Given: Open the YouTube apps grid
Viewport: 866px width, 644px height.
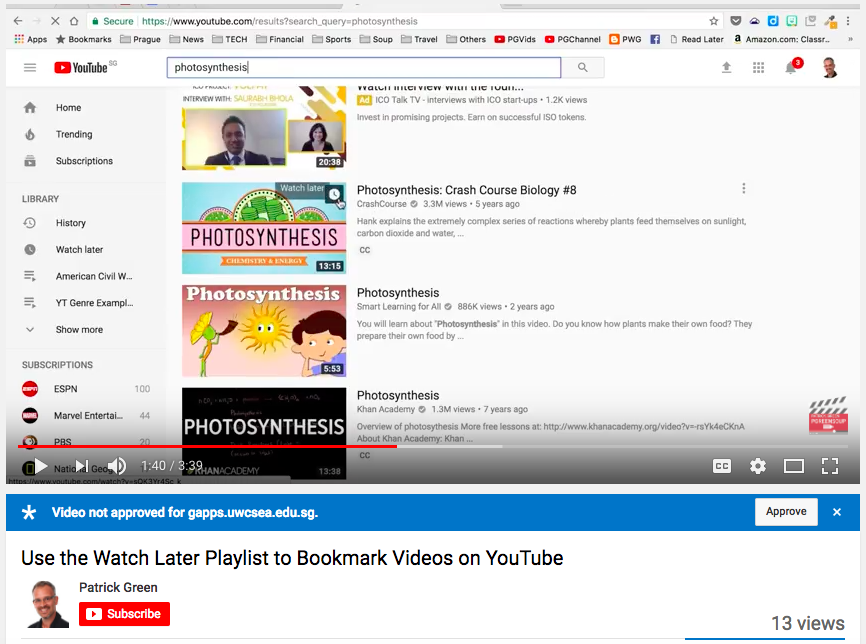Looking at the screenshot, I should [758, 67].
